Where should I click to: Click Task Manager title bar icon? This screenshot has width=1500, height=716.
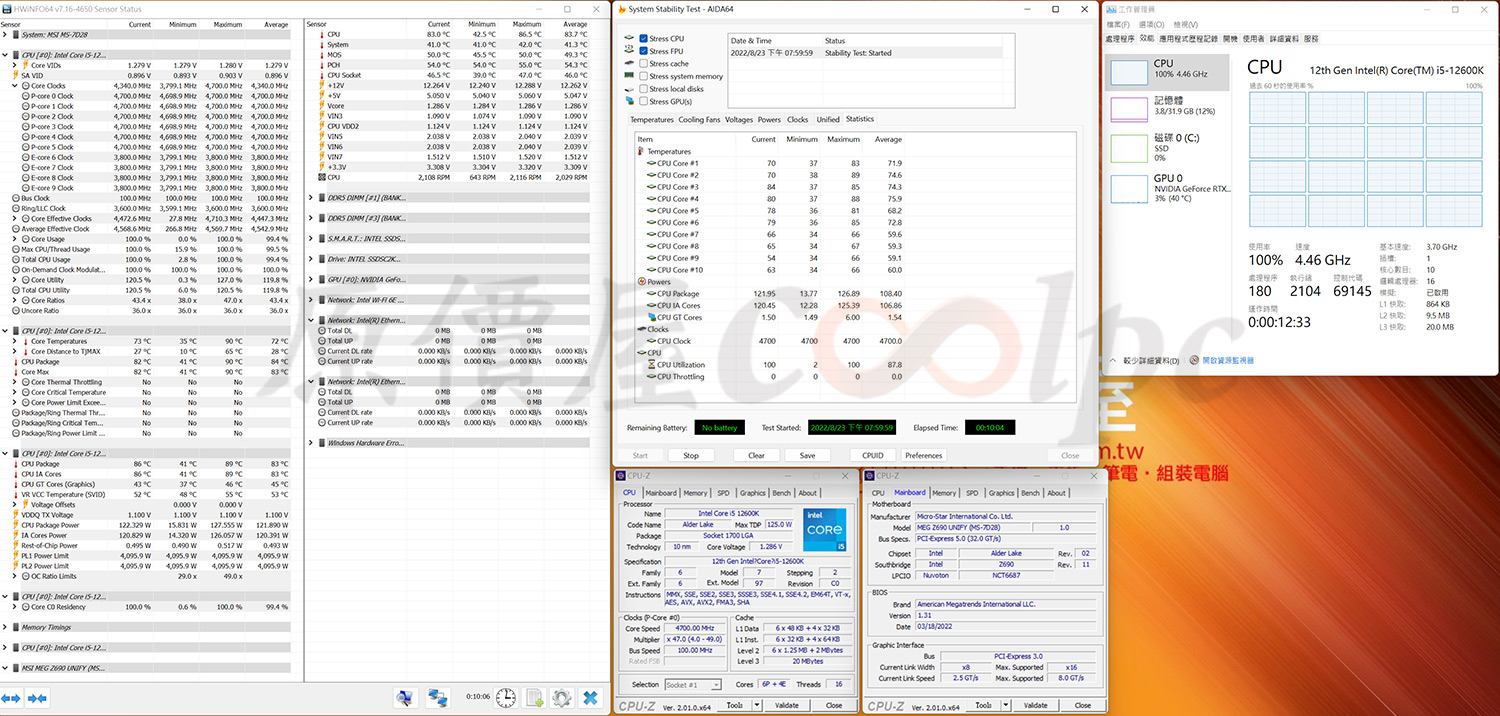tap(1112, 8)
